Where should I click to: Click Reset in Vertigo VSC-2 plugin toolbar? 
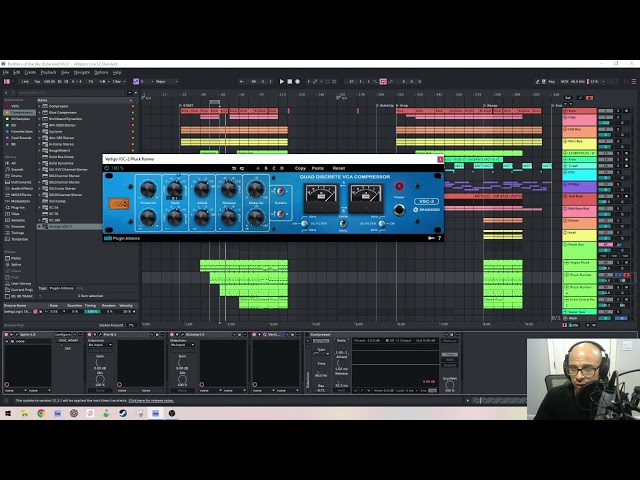[339, 168]
